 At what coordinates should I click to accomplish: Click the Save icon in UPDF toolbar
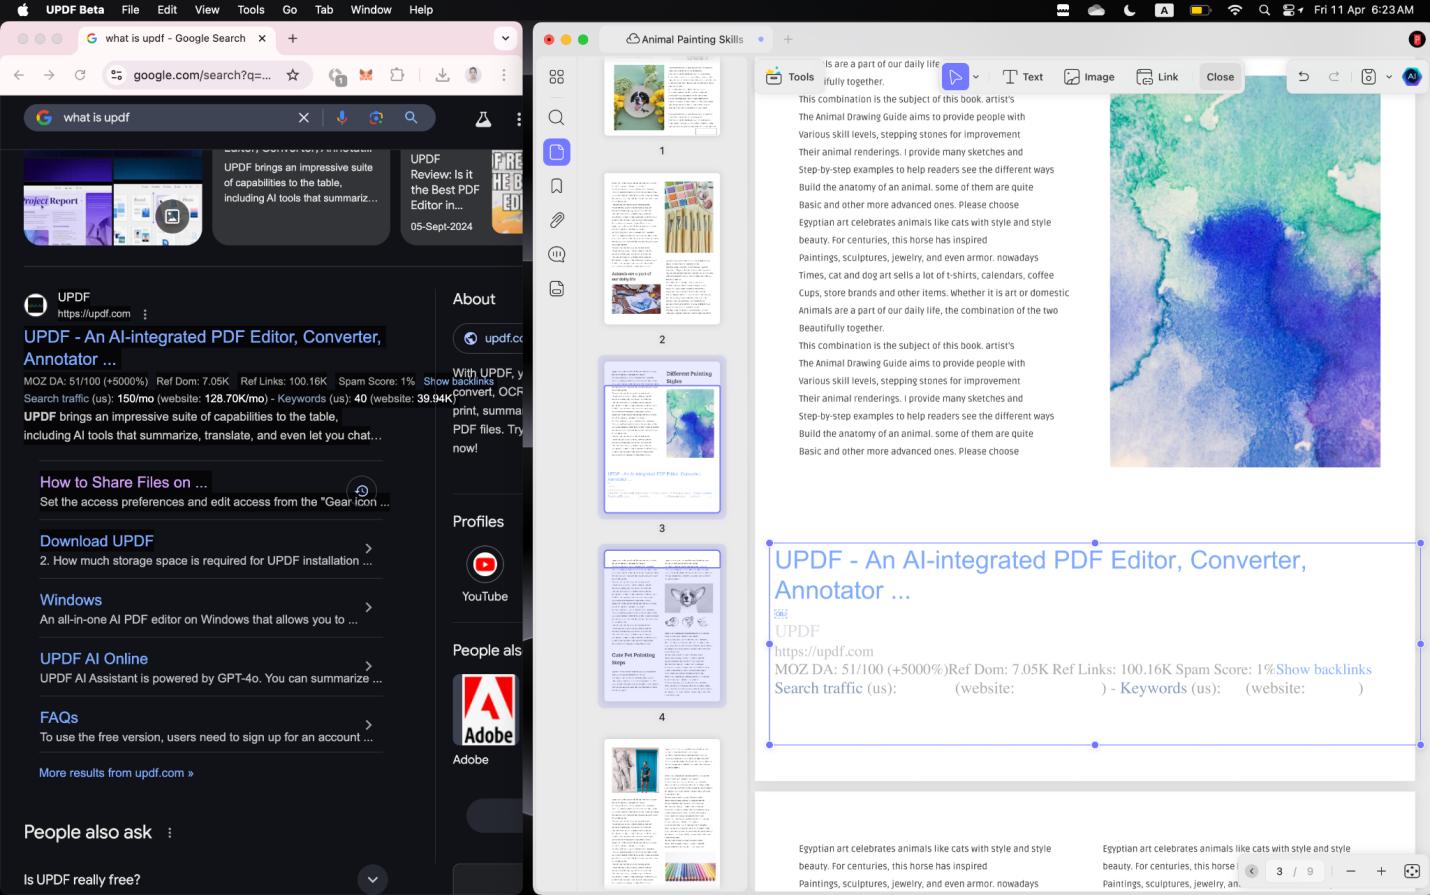click(1369, 77)
